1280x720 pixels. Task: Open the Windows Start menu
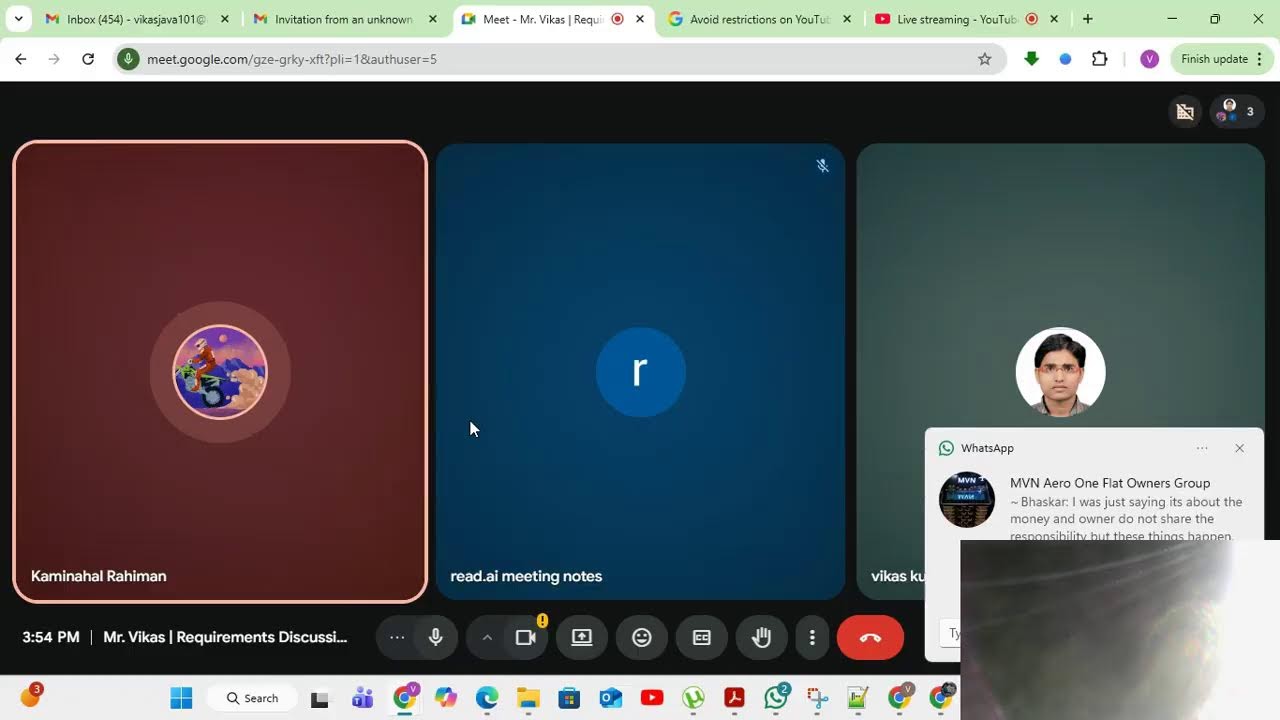tap(181, 698)
